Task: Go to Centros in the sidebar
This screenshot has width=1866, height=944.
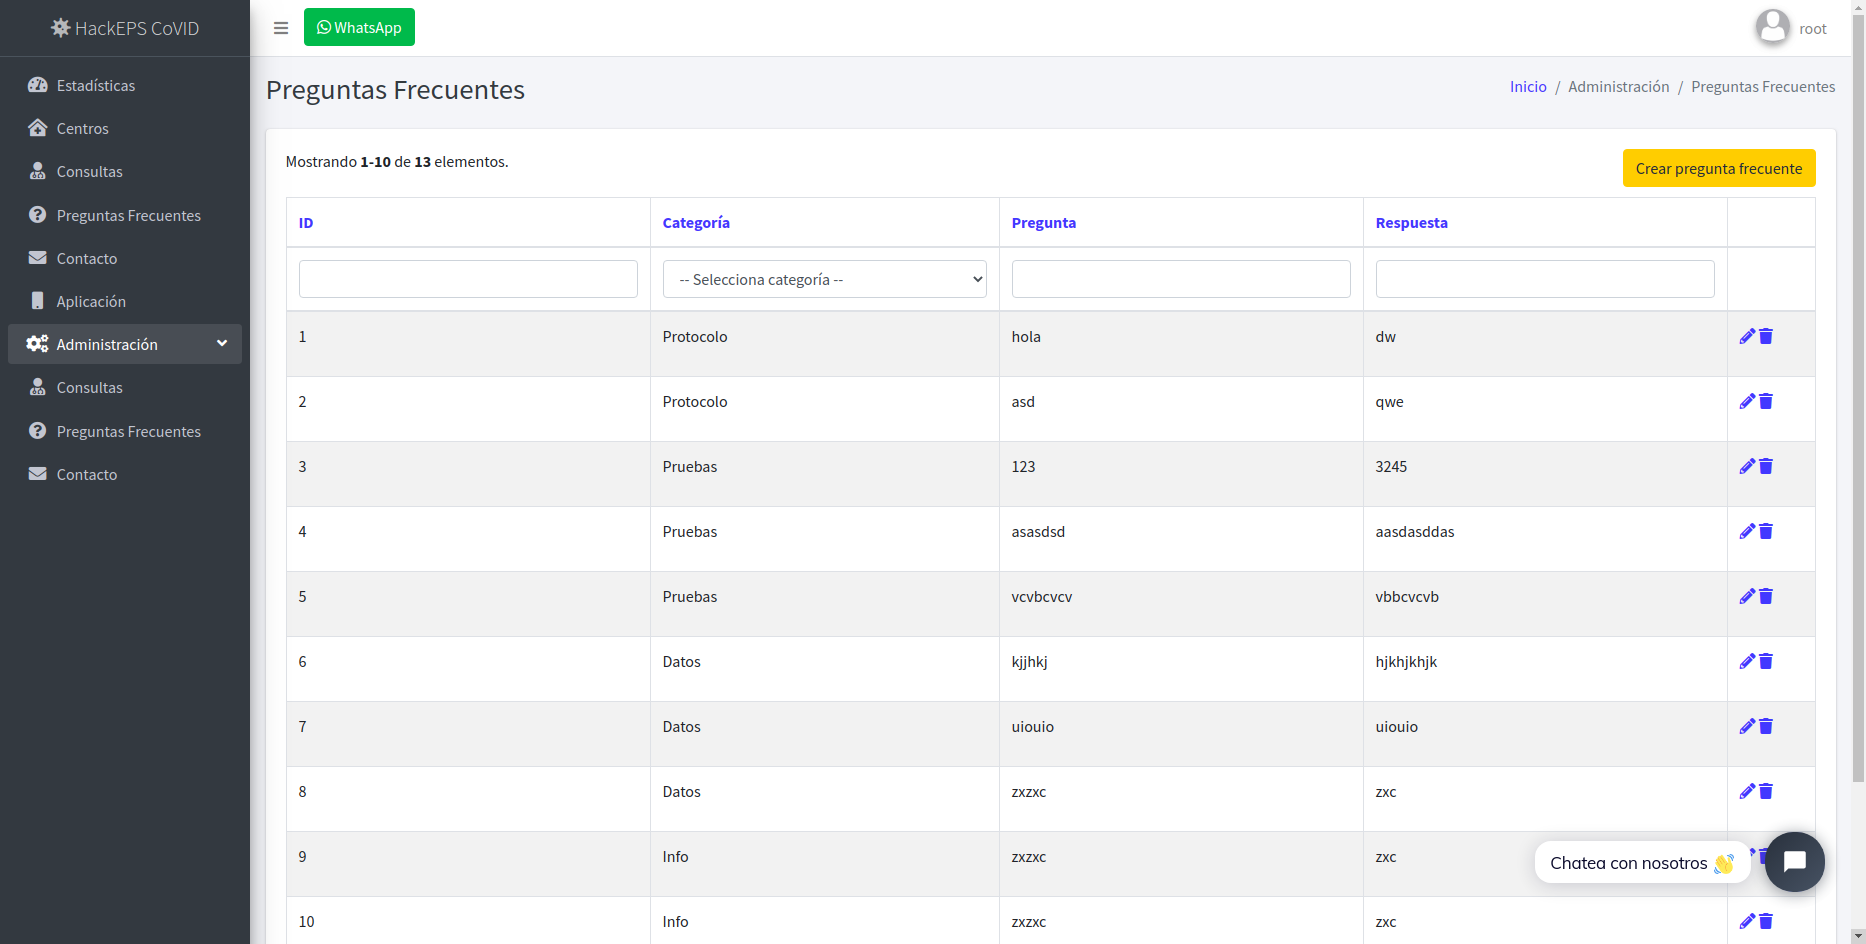Action: pos(82,129)
